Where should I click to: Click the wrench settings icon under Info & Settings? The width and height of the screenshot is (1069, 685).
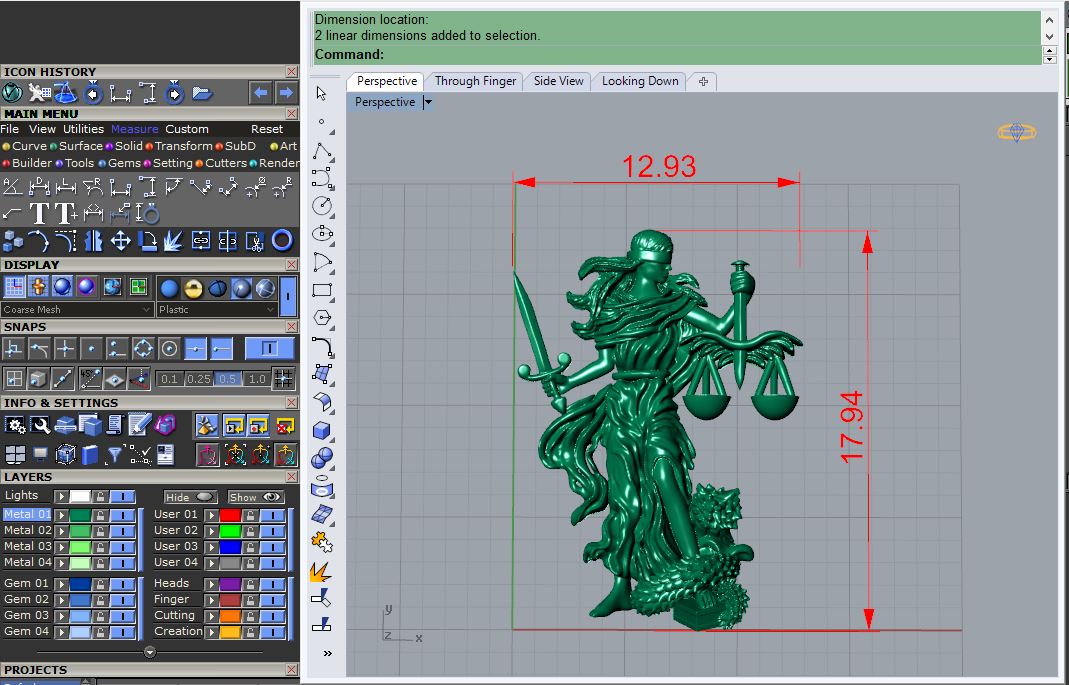pos(39,424)
